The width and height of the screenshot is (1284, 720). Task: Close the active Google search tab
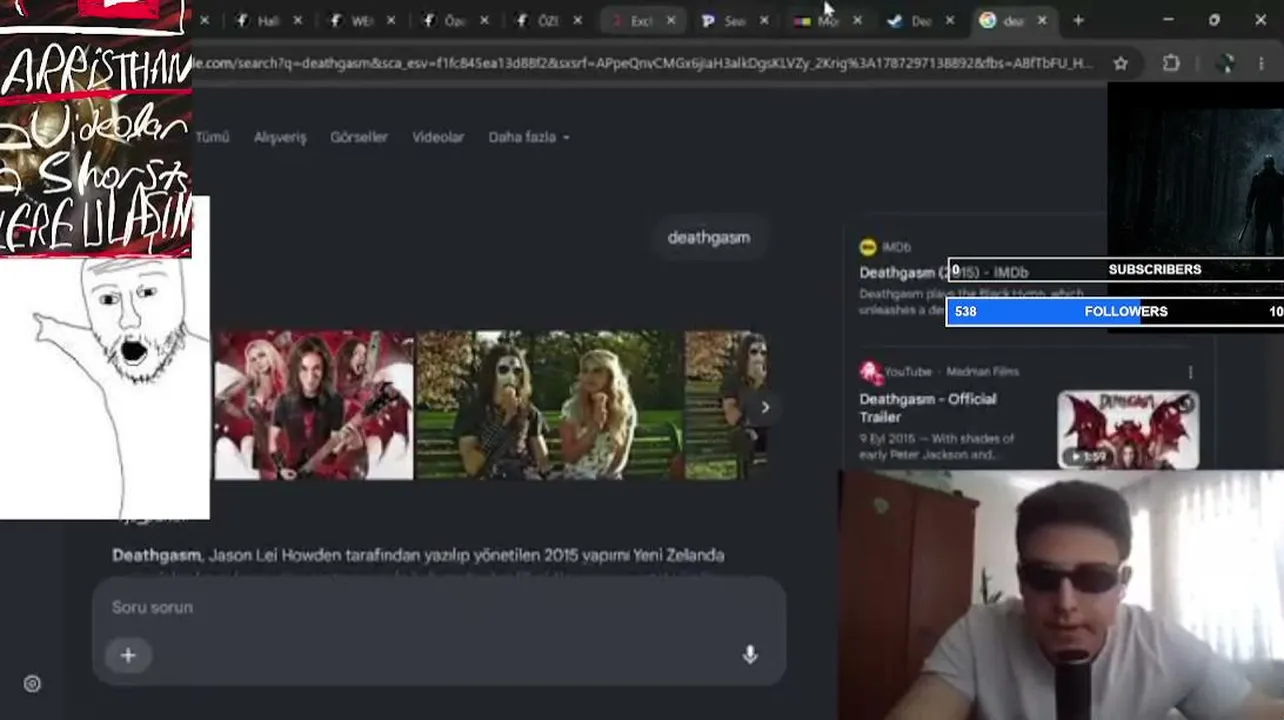(x=1042, y=21)
